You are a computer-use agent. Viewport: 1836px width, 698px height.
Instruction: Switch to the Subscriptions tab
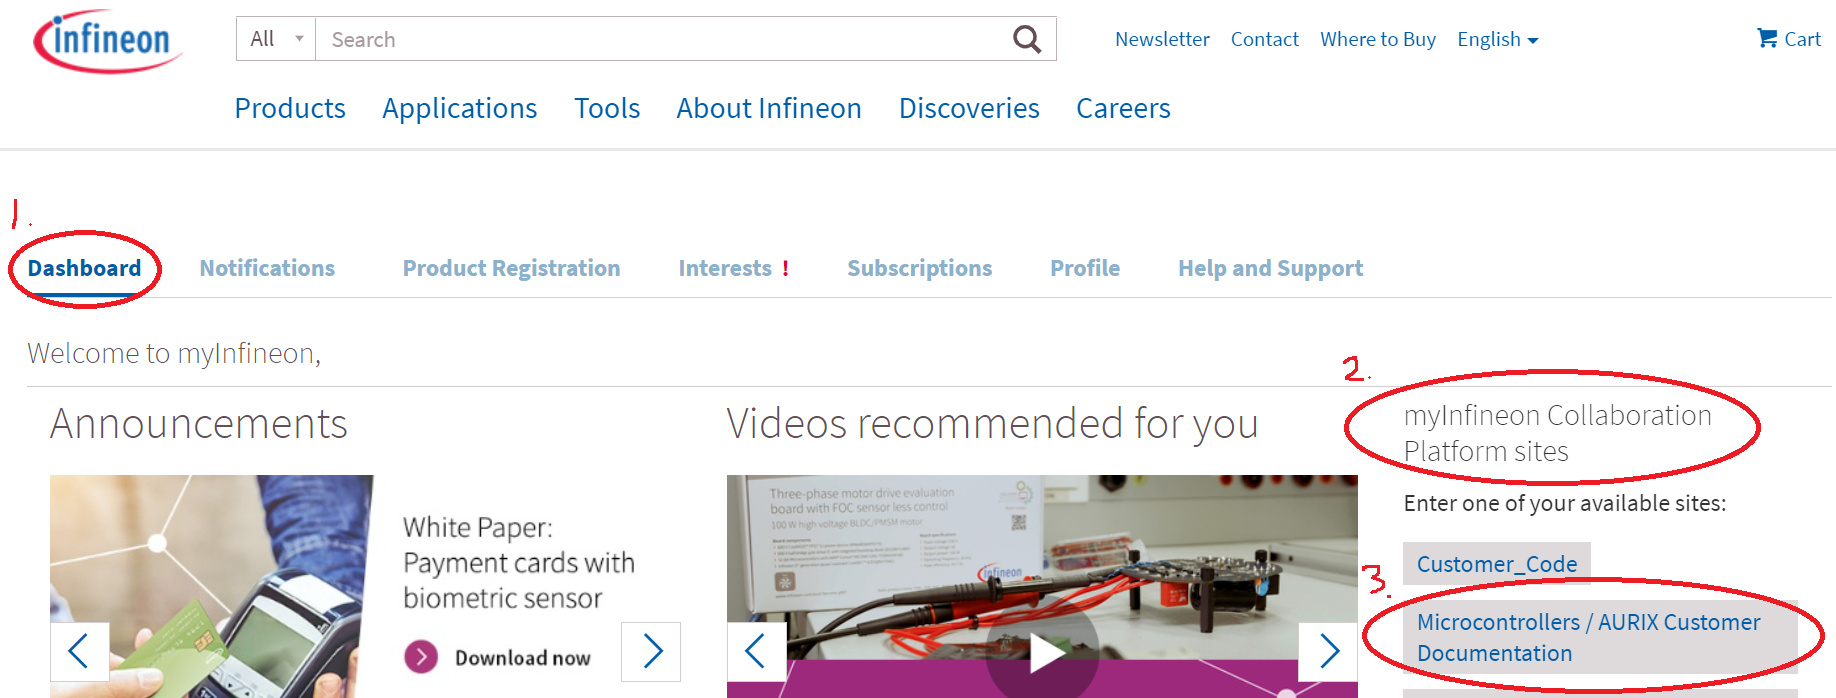pyautogui.click(x=919, y=268)
